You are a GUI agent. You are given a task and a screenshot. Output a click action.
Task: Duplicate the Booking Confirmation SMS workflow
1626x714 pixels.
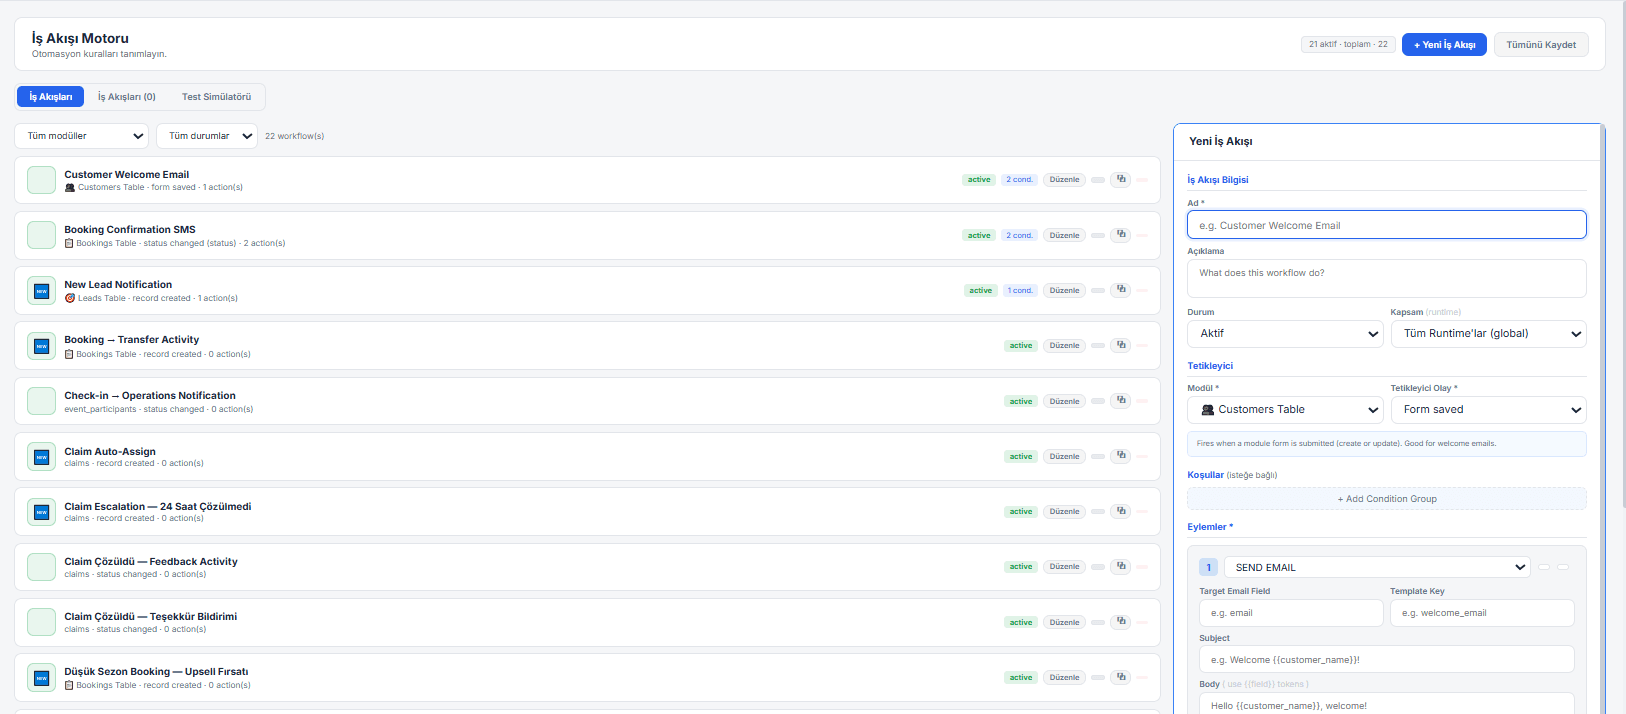(1121, 235)
